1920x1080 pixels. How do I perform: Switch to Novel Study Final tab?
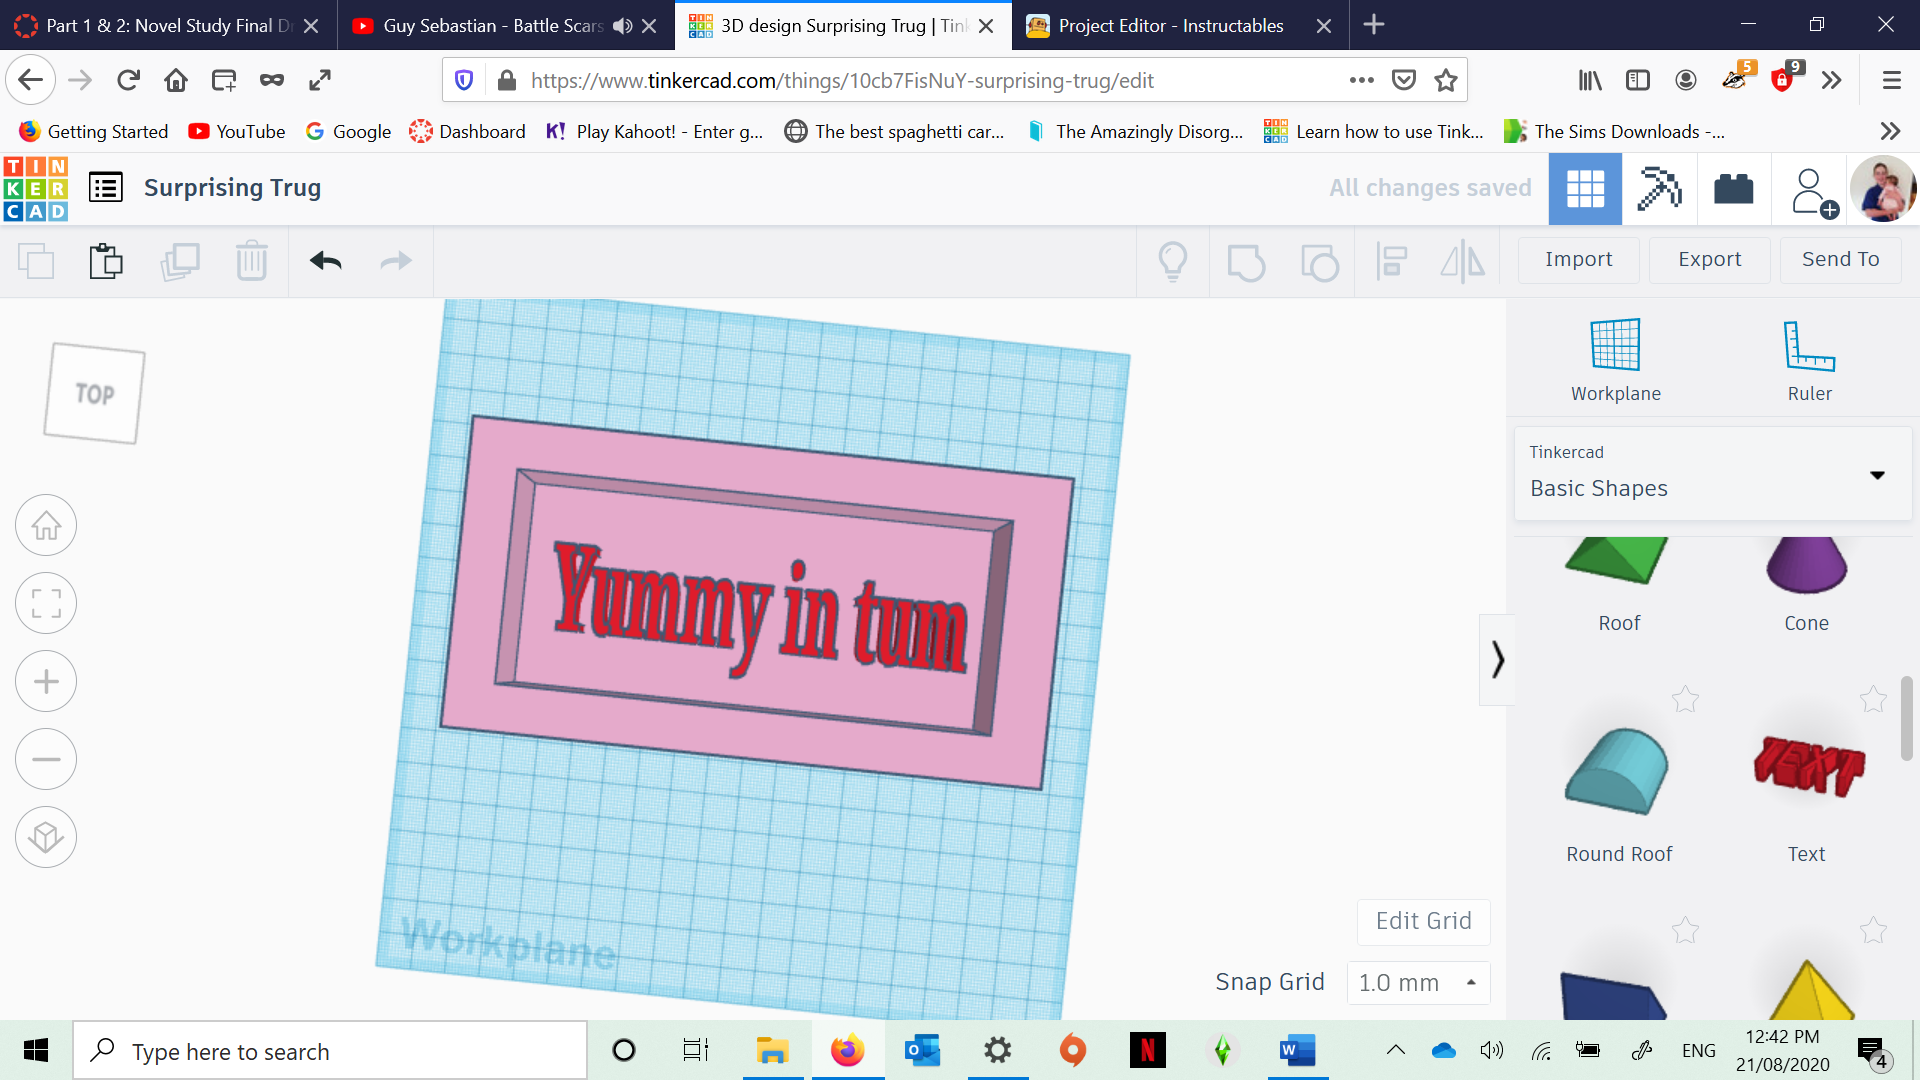pos(168,26)
